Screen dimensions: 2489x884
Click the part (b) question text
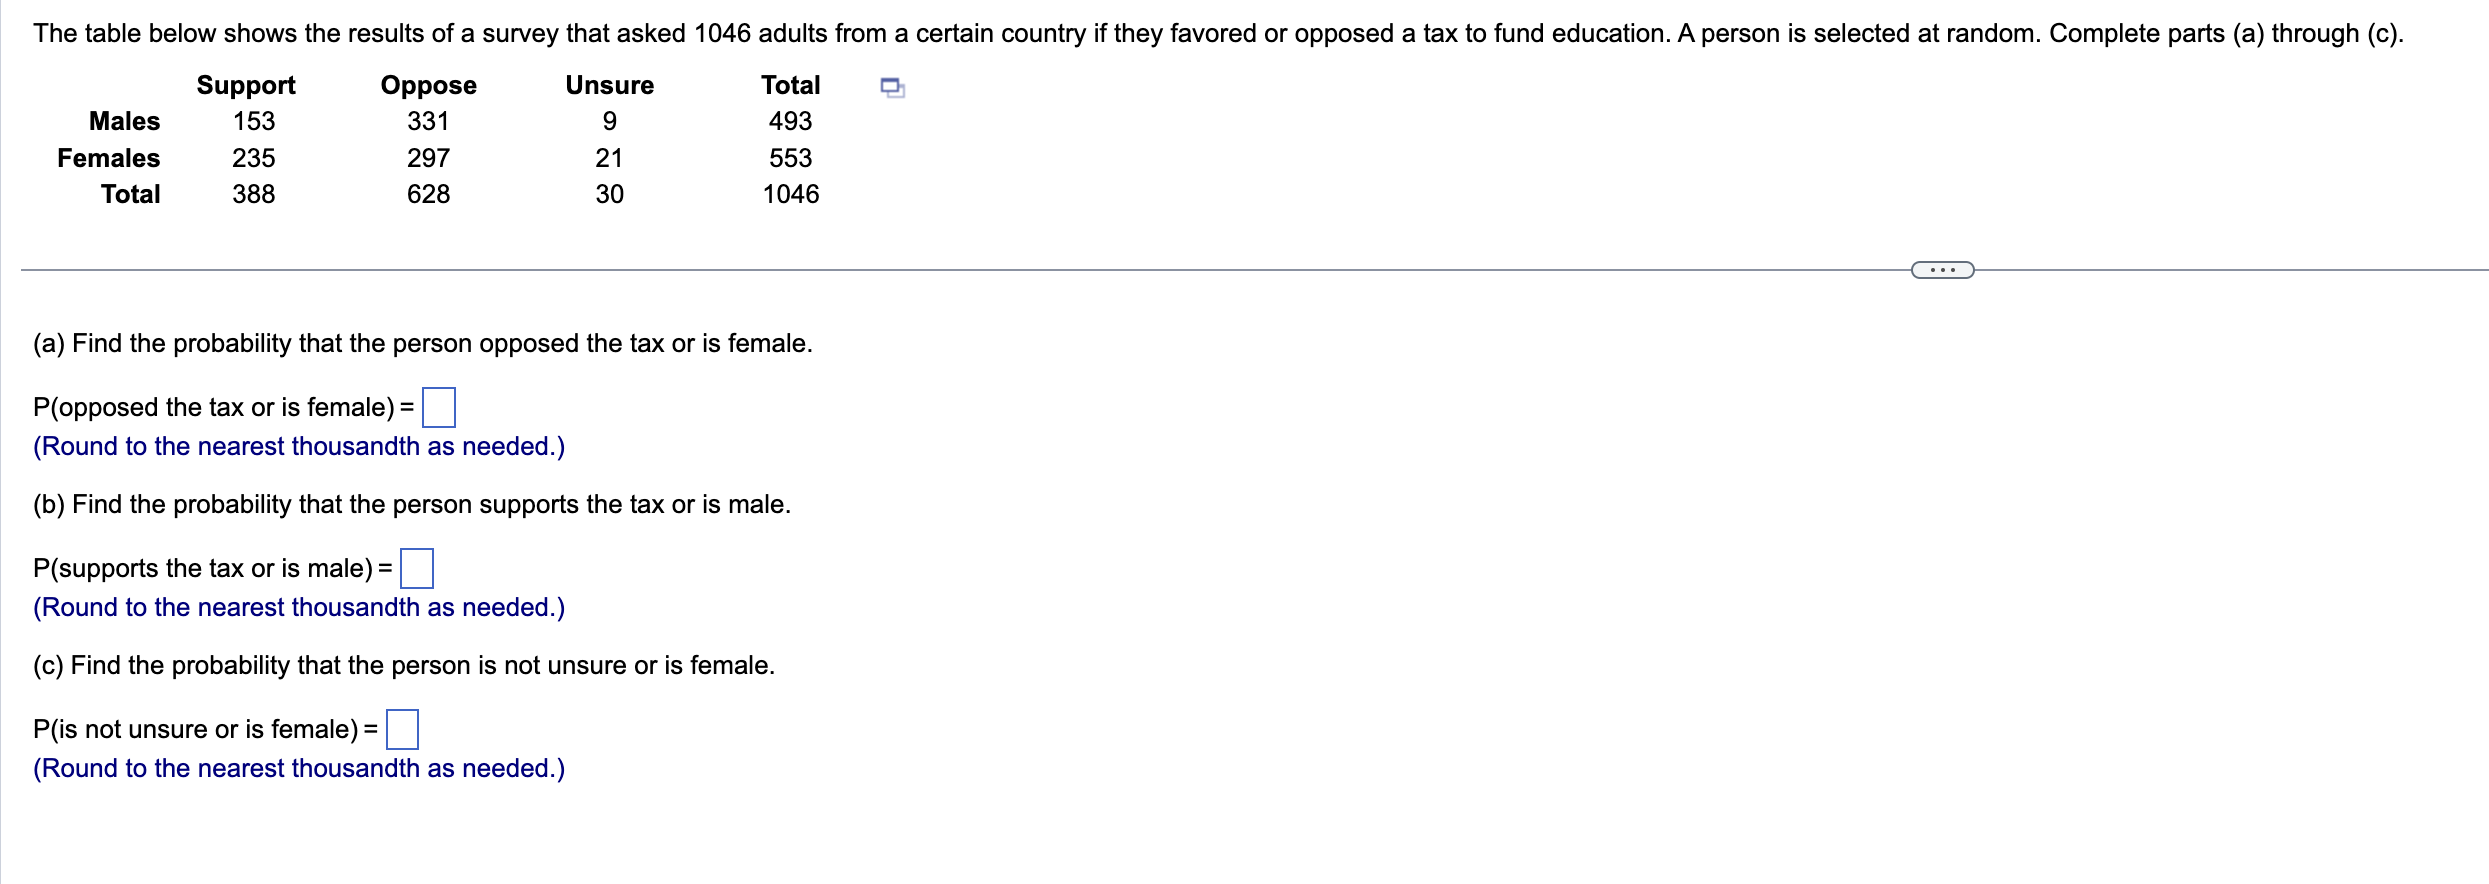point(411,505)
